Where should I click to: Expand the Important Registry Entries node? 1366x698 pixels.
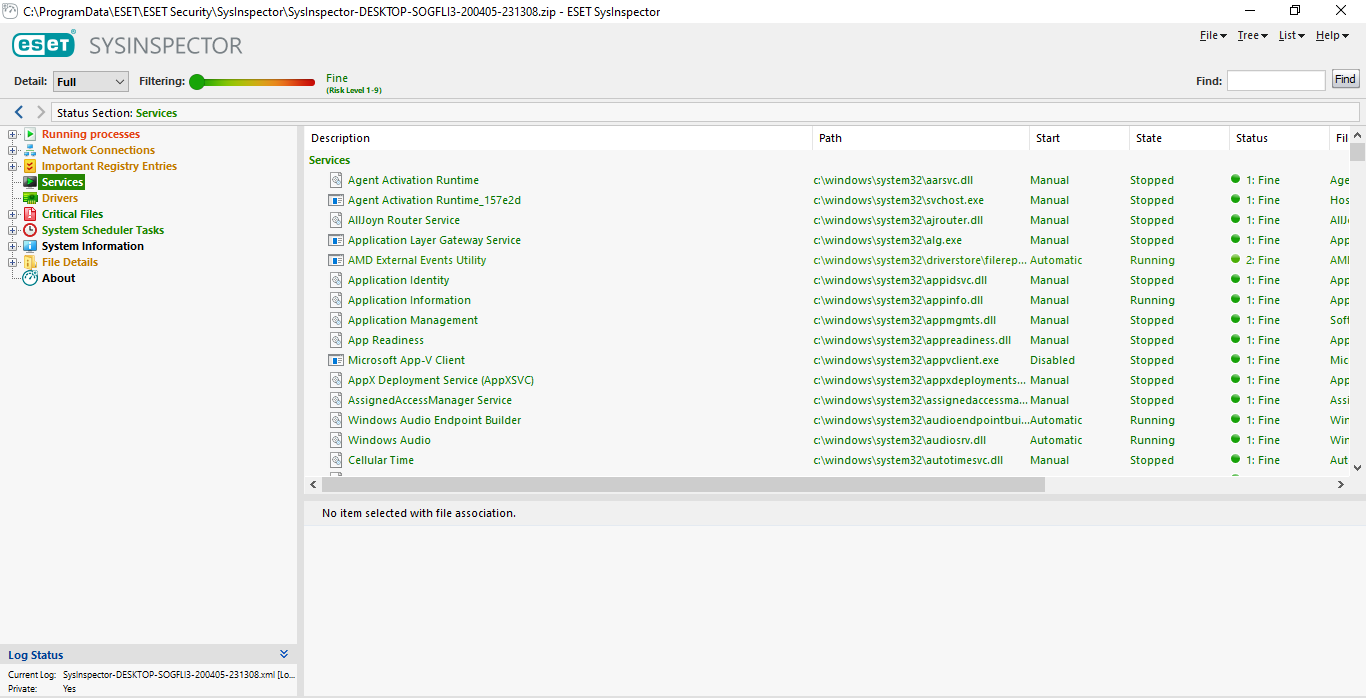(13, 166)
